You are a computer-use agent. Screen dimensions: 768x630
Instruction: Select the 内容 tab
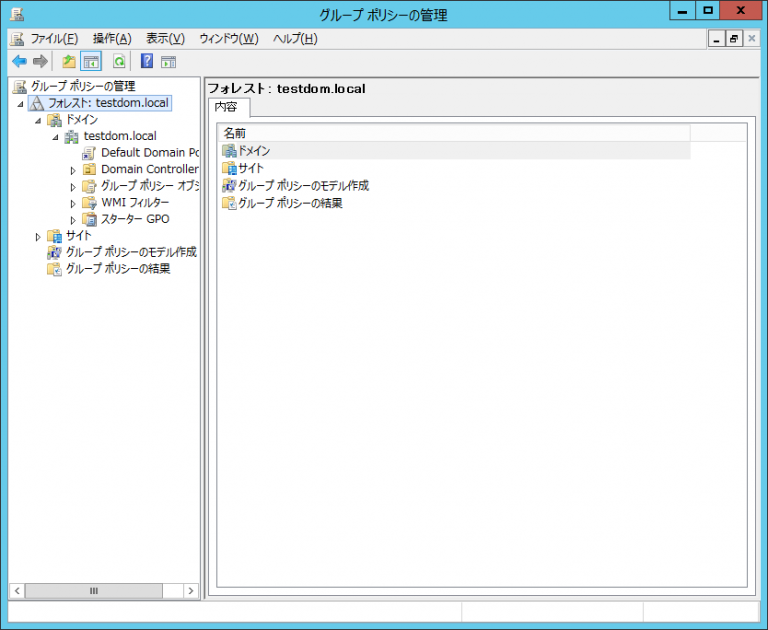229,107
